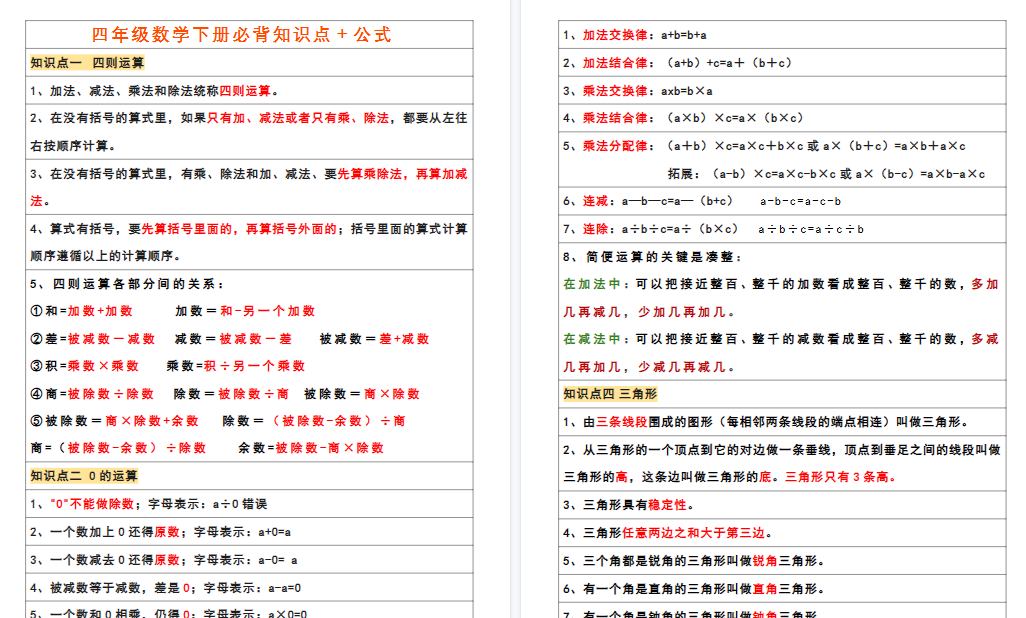Click the red line '几再减几，少加几再加几。'

pyautogui.click(x=648, y=312)
